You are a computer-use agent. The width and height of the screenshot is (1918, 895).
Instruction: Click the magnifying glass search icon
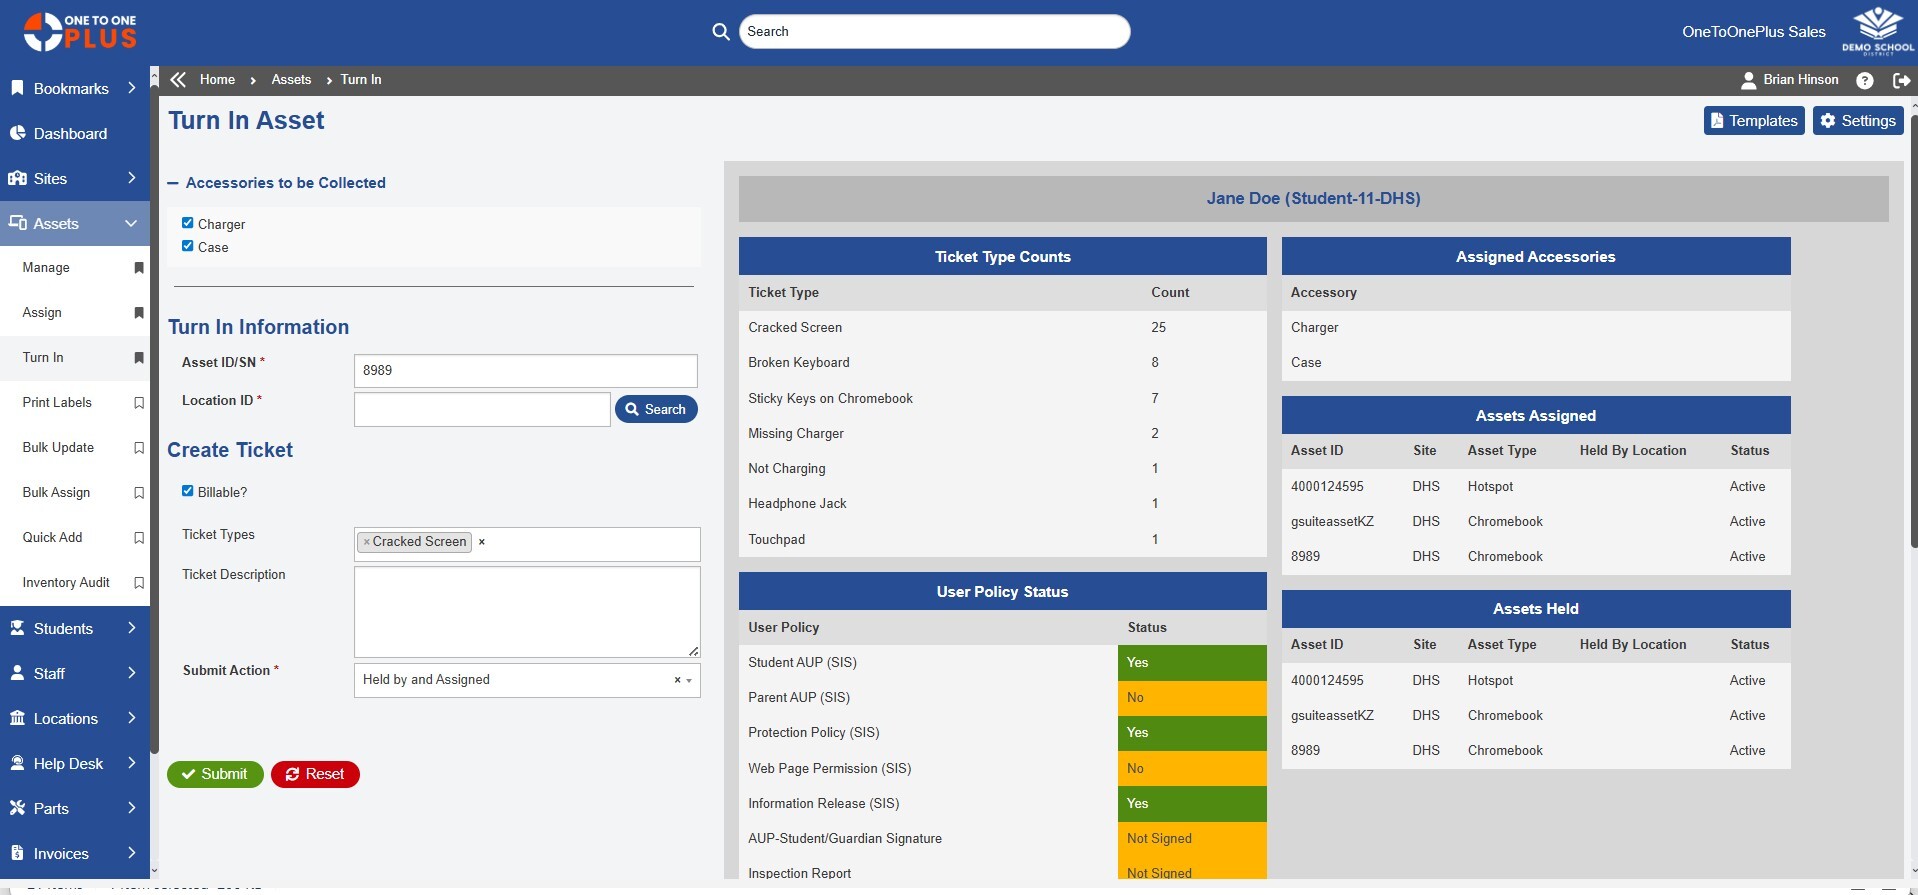pyautogui.click(x=720, y=32)
